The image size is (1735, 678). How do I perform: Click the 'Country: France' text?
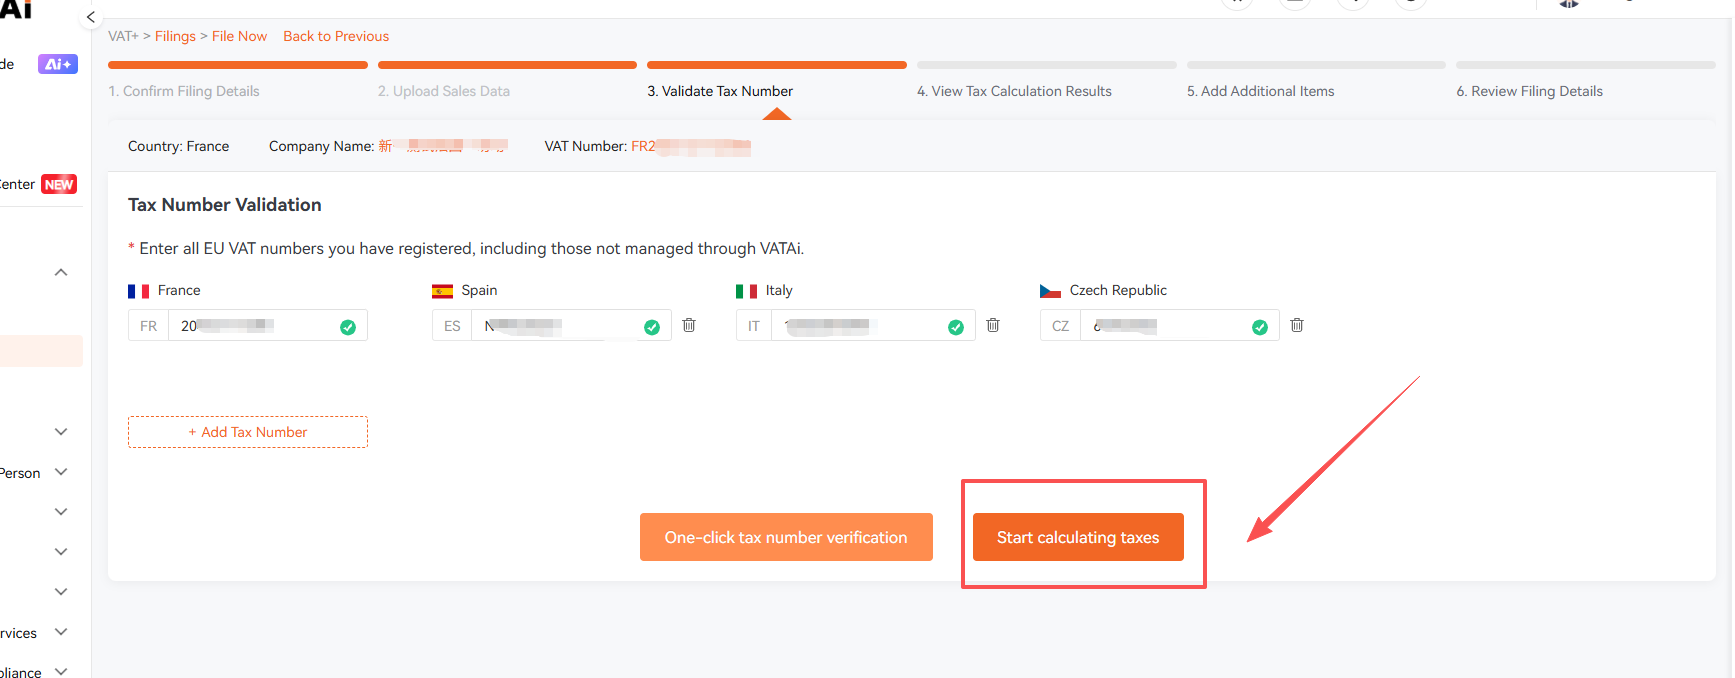tap(178, 146)
